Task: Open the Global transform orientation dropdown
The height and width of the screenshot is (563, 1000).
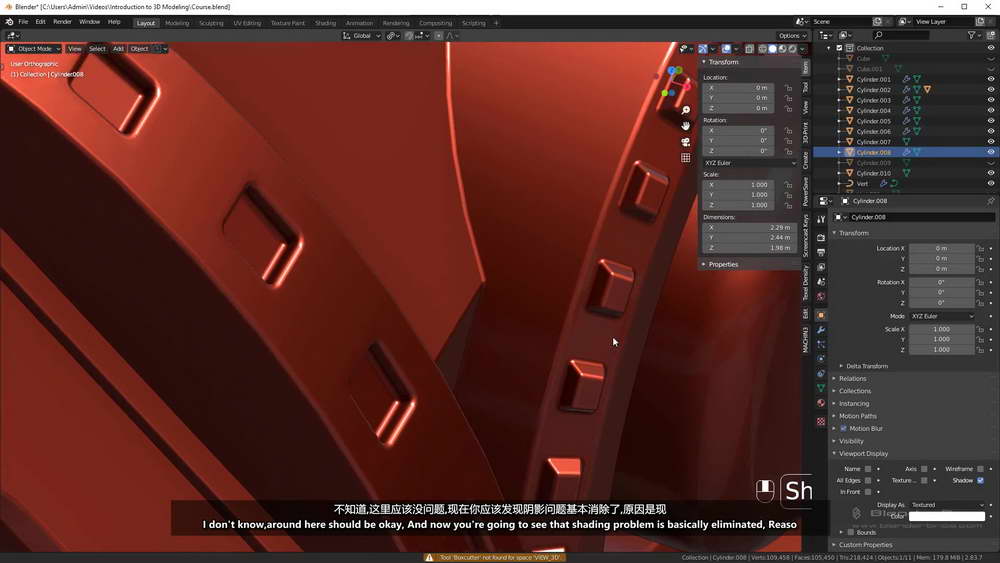Action: point(362,36)
